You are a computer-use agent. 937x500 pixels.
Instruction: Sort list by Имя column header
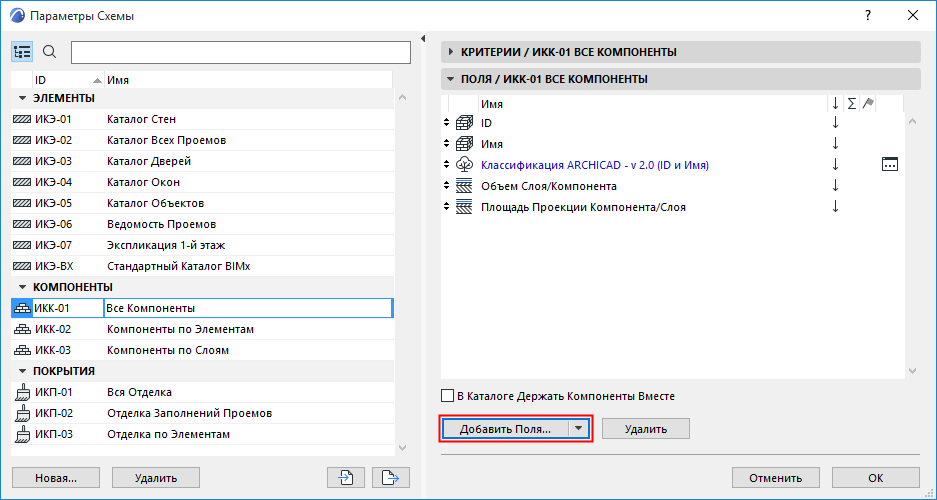[x=248, y=80]
